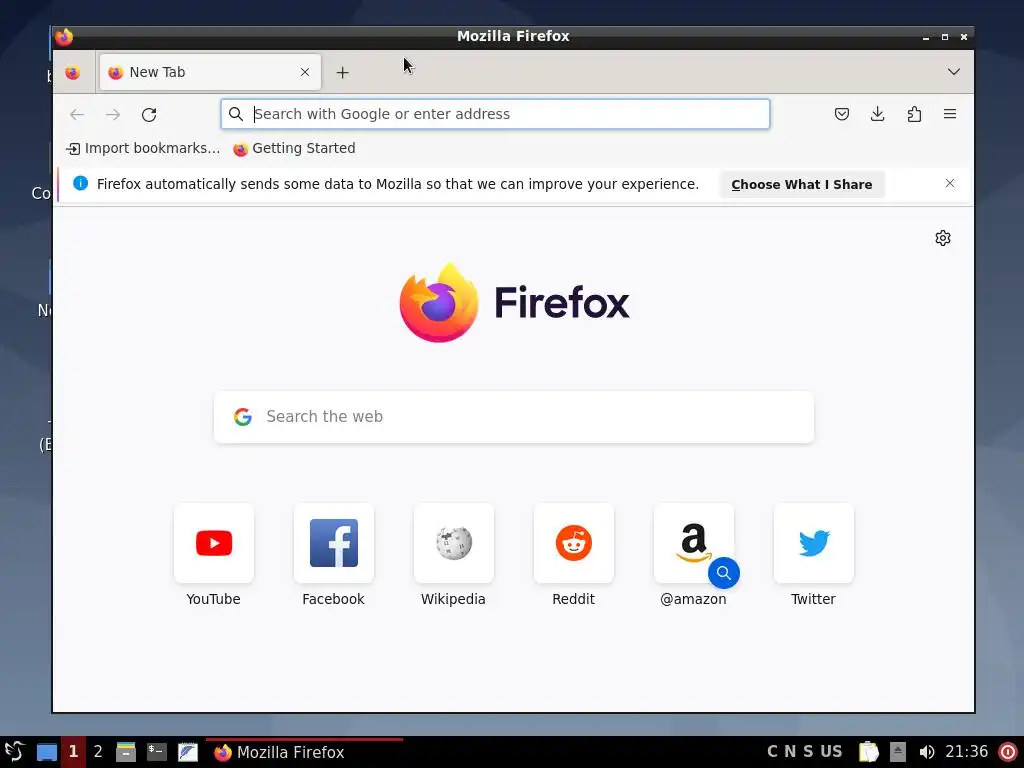This screenshot has width=1024, height=768.
Task: Open the file manager taskbar icon
Action: pos(125,752)
